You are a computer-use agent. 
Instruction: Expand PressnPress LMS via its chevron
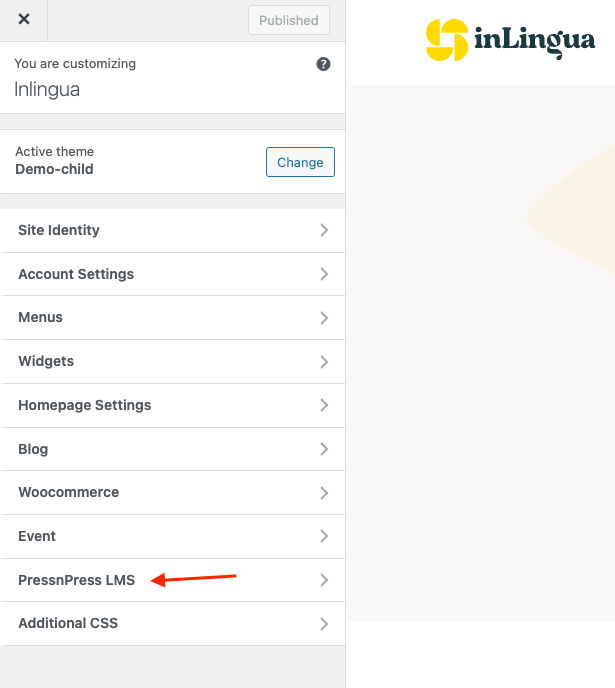pyautogui.click(x=323, y=580)
